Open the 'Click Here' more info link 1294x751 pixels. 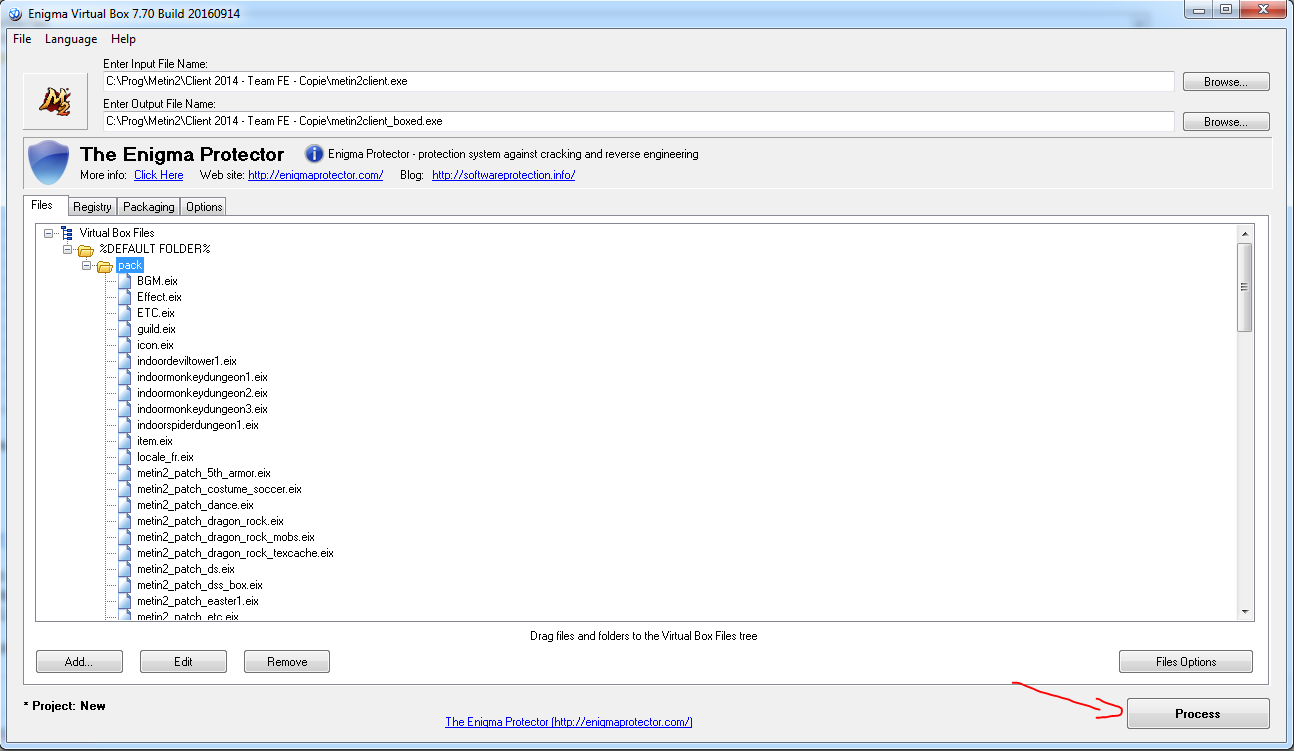pyautogui.click(x=159, y=175)
